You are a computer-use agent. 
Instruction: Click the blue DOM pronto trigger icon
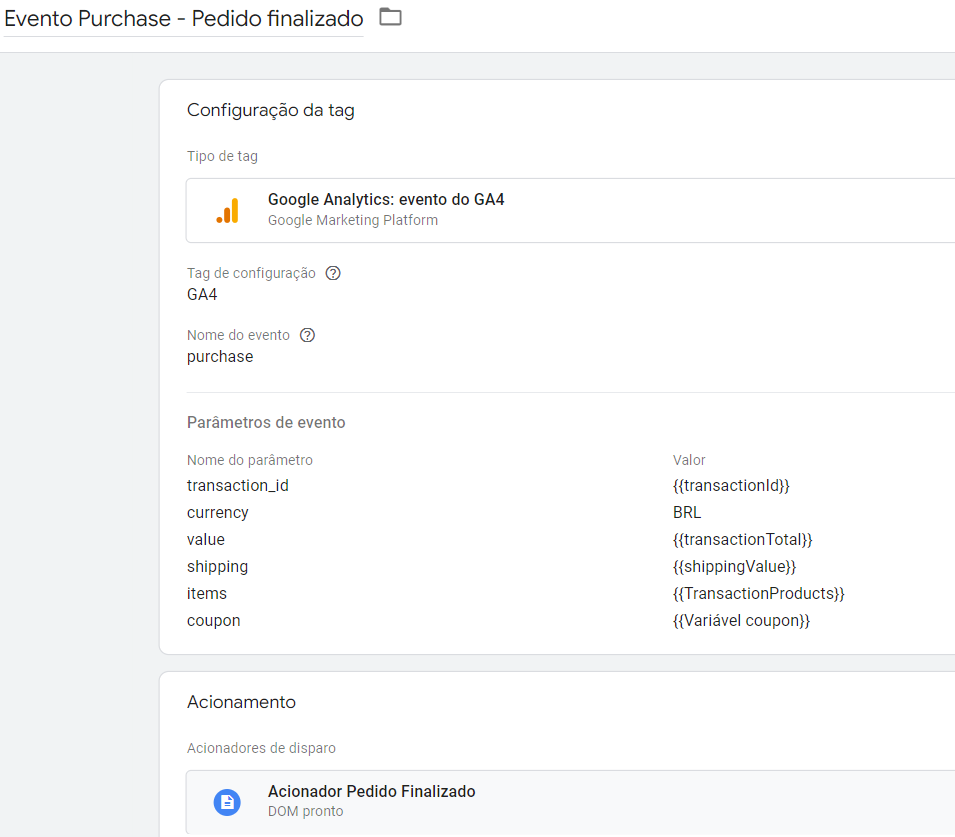(x=227, y=802)
